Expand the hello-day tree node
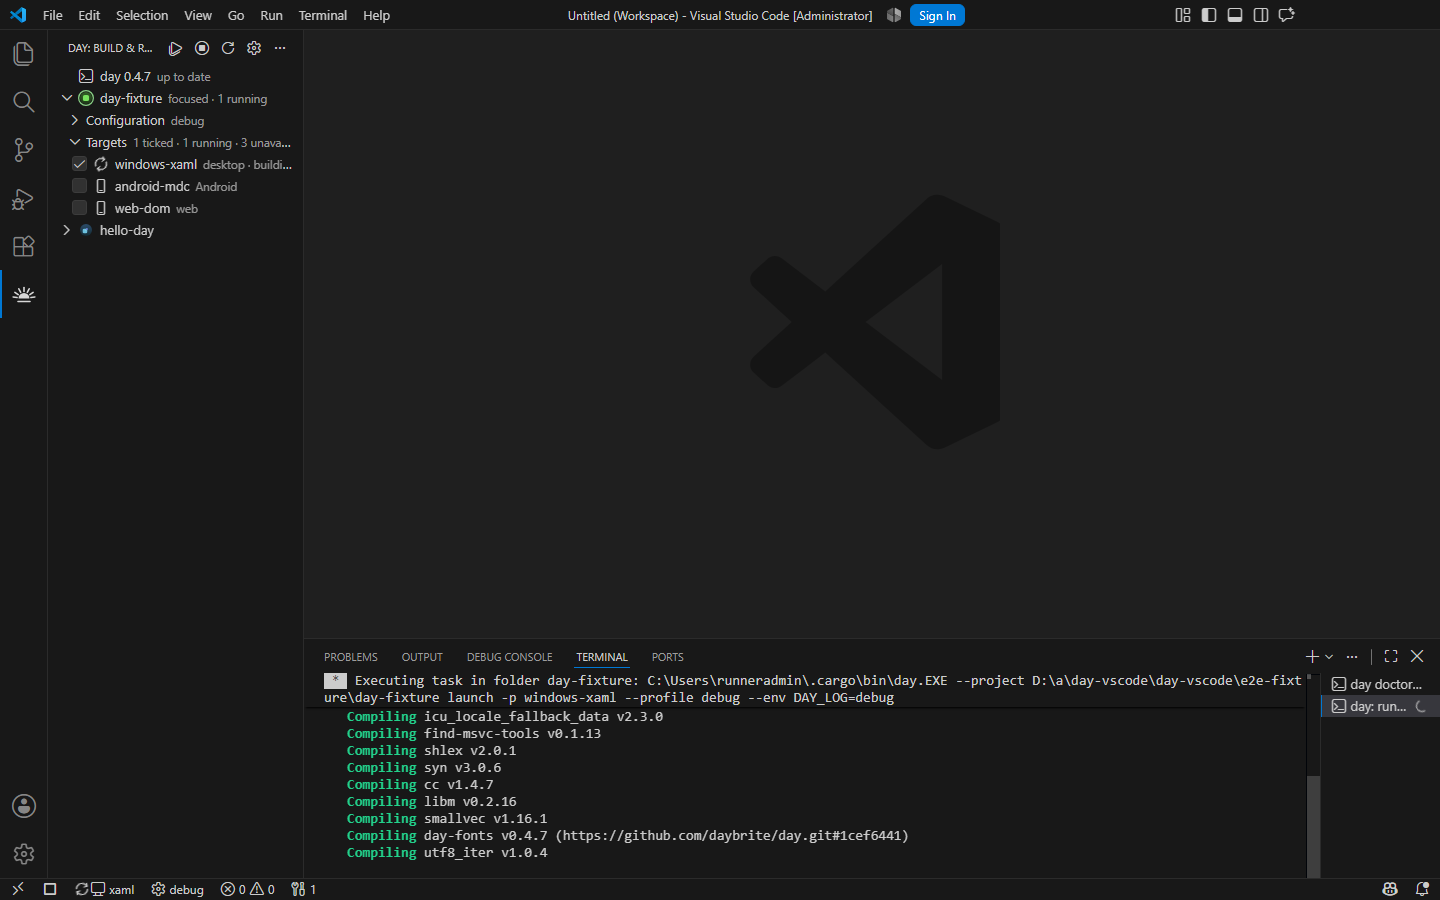This screenshot has height=900, width=1440. tap(67, 230)
